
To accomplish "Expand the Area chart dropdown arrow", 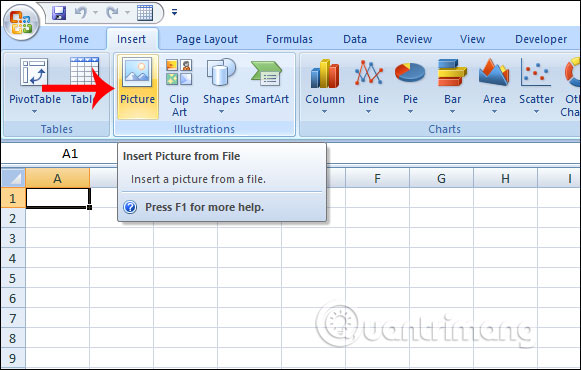I will click(x=494, y=111).
